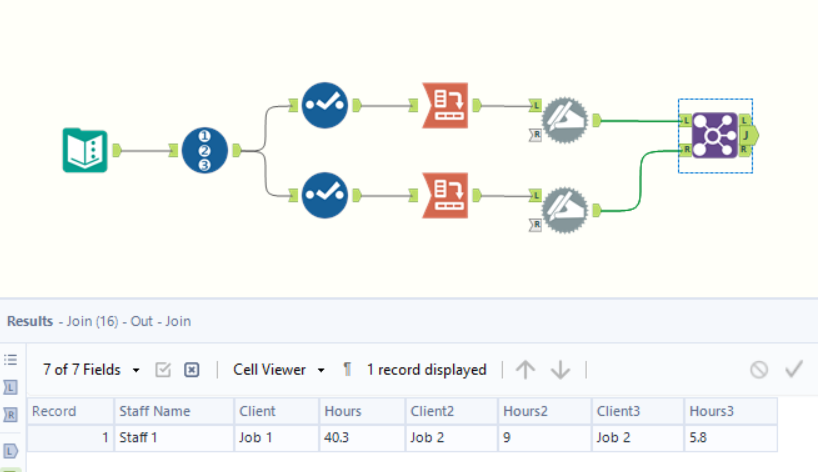818x472 pixels.
Task: Select the Input Data book tool
Action: coord(85,150)
